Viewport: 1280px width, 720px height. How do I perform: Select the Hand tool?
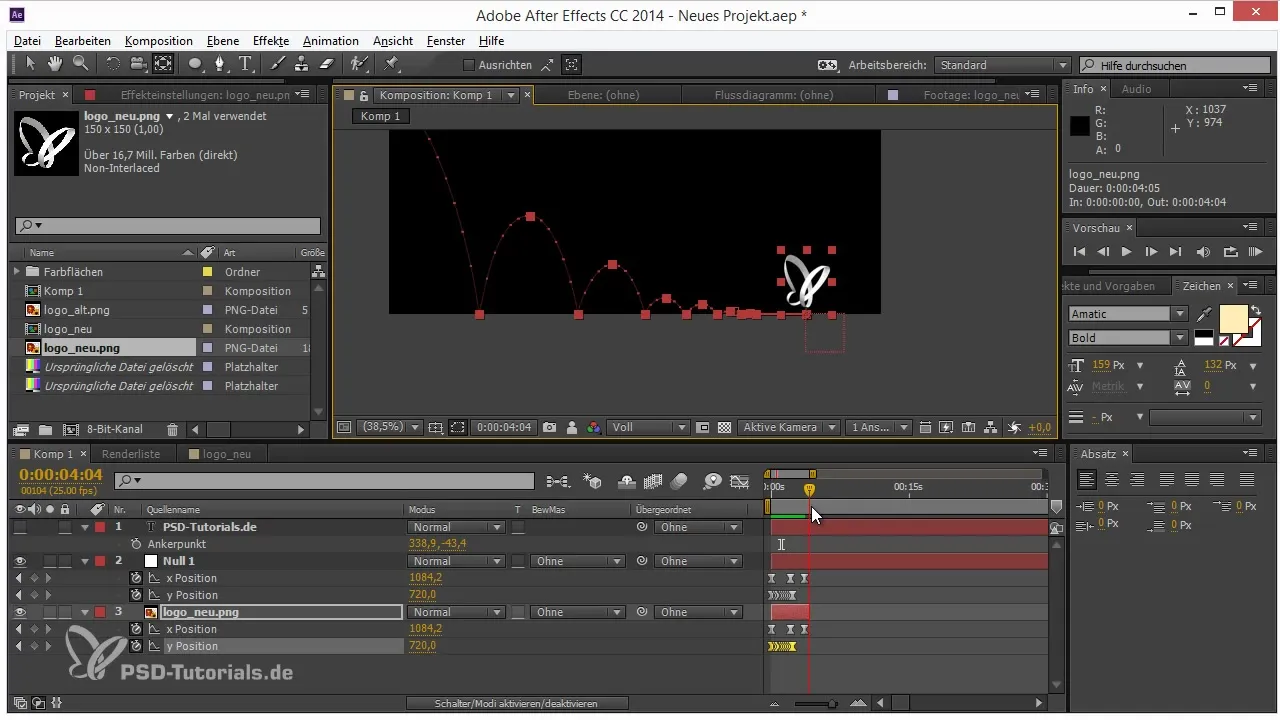tap(55, 64)
